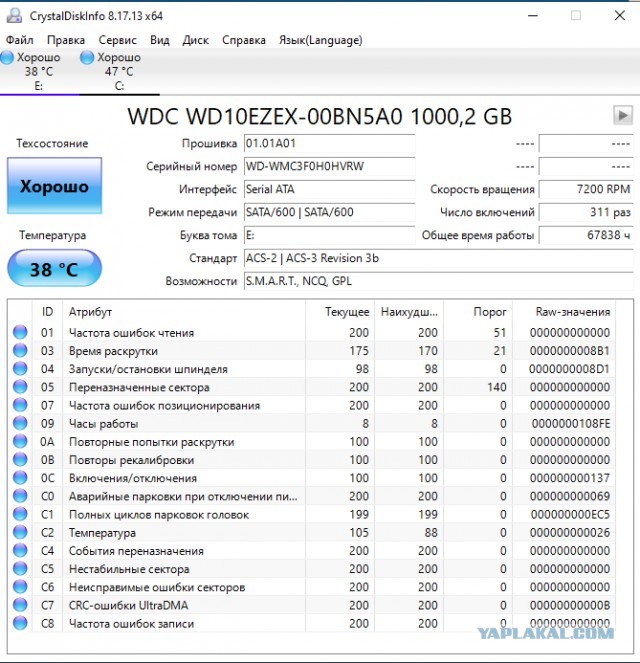Click status orb of attribute C8

(20, 623)
